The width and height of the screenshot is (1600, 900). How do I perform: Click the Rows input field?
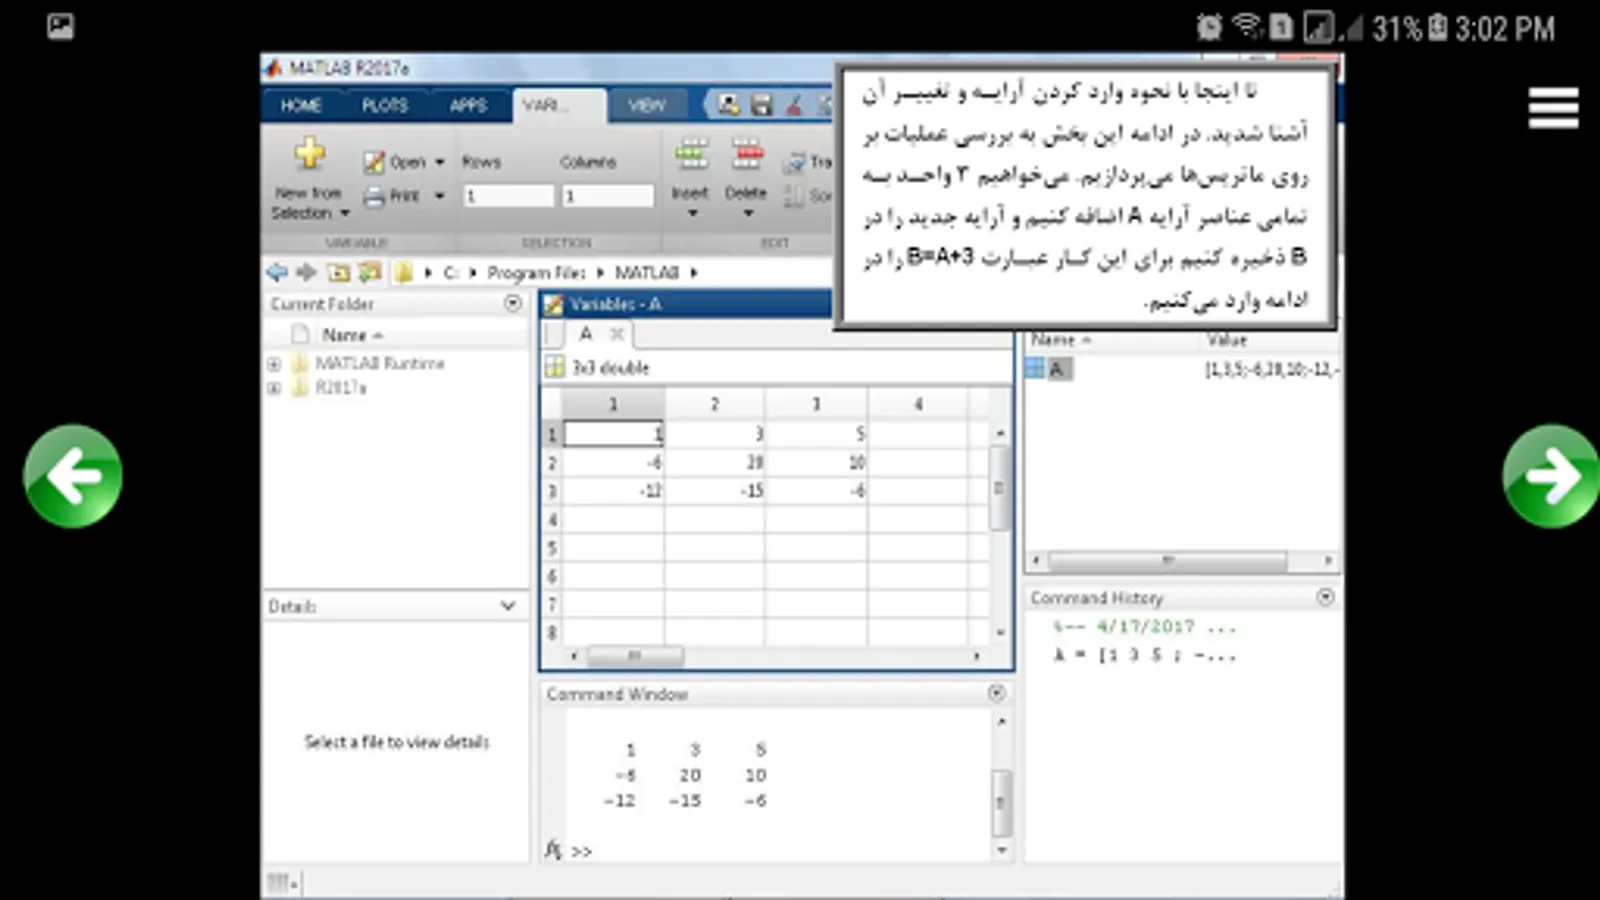pyautogui.click(x=508, y=196)
